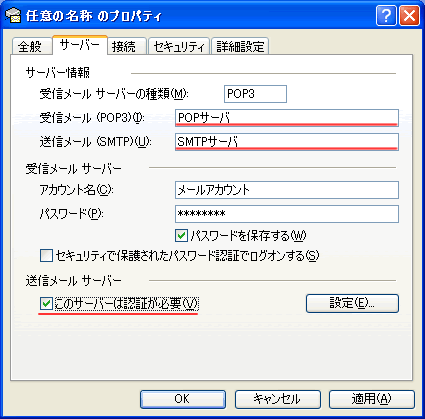Uncheck このサーバーは認証が必要 checkbox
Viewport: 425px width, 419px height.
coord(46,303)
